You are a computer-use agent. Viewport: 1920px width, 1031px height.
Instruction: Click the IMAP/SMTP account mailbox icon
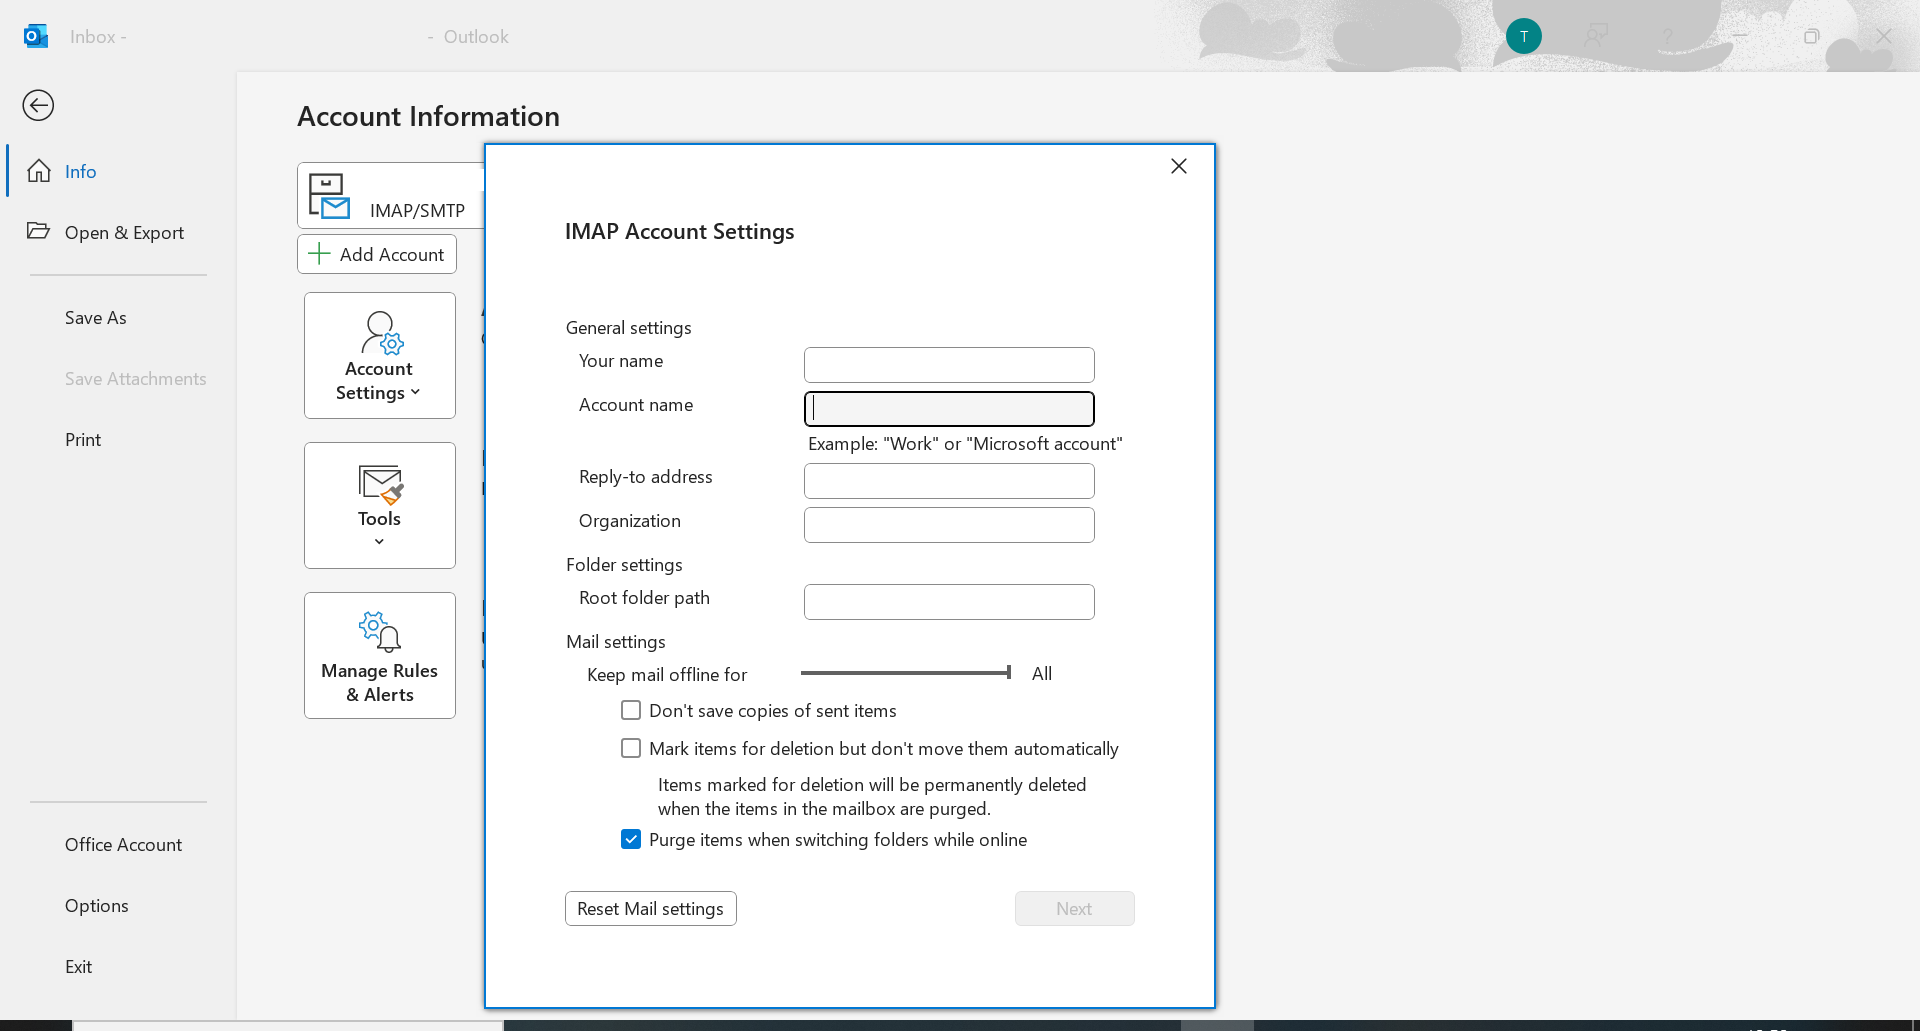click(329, 196)
